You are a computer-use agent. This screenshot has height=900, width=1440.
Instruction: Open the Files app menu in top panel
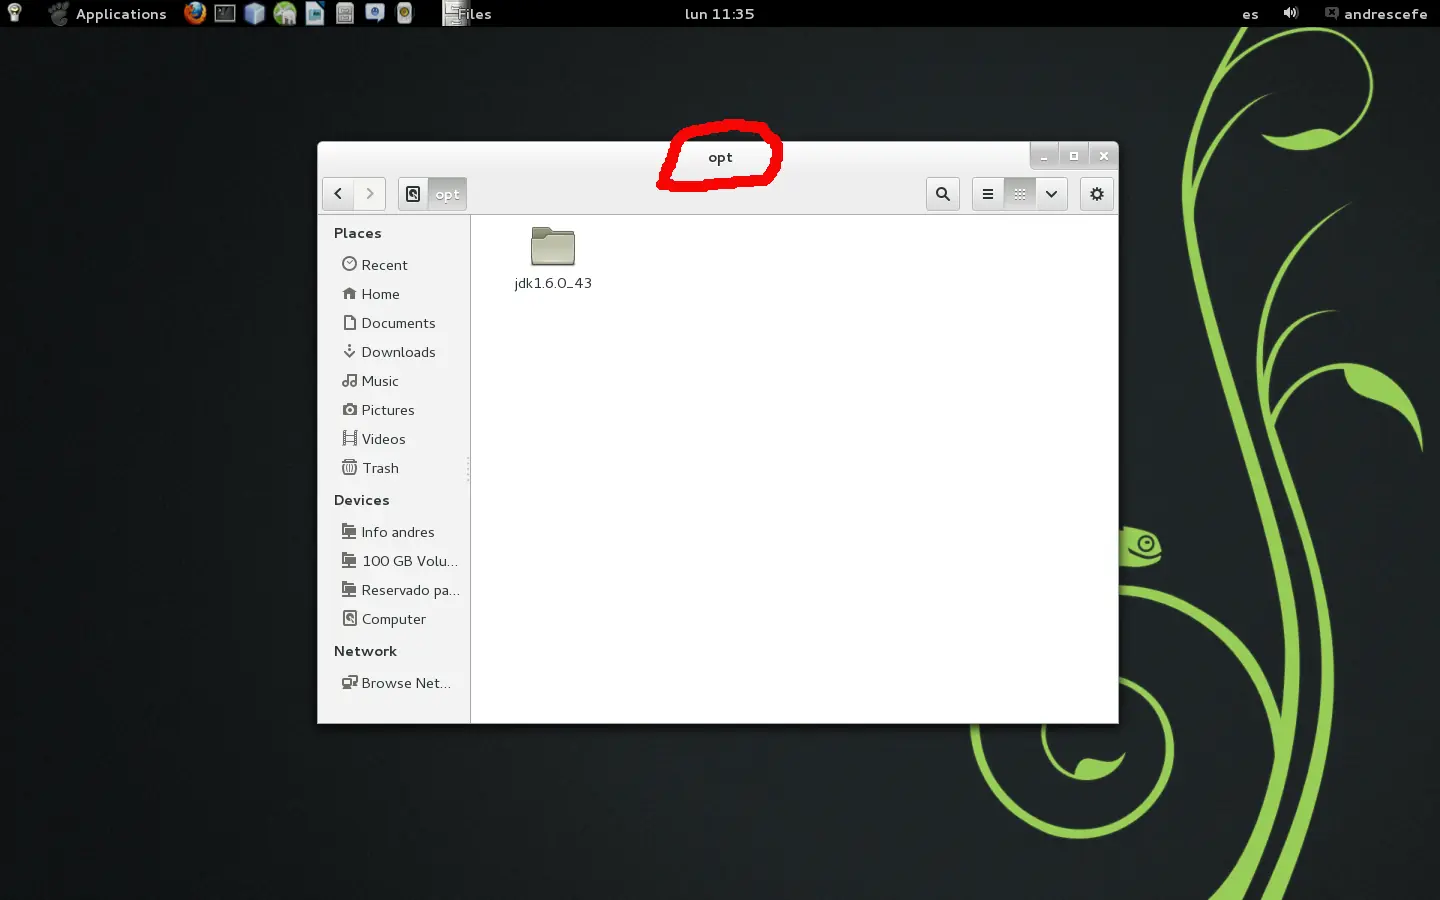tap(468, 14)
